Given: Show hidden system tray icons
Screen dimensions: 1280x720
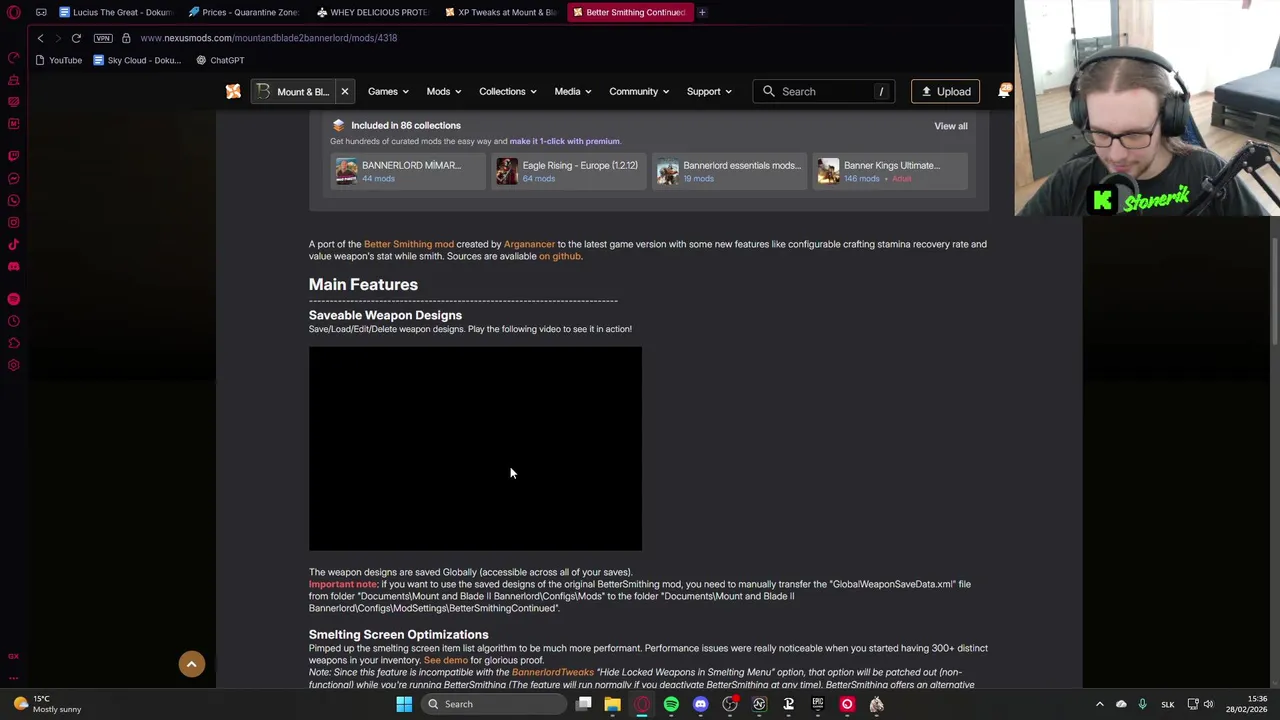Looking at the screenshot, I should (x=1099, y=704).
